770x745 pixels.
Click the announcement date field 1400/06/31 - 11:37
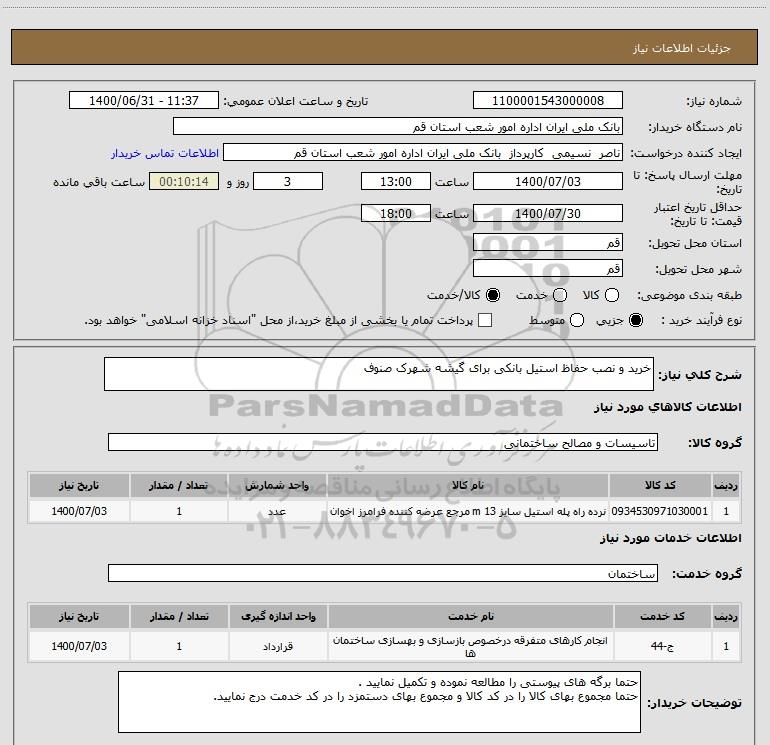[144, 101]
